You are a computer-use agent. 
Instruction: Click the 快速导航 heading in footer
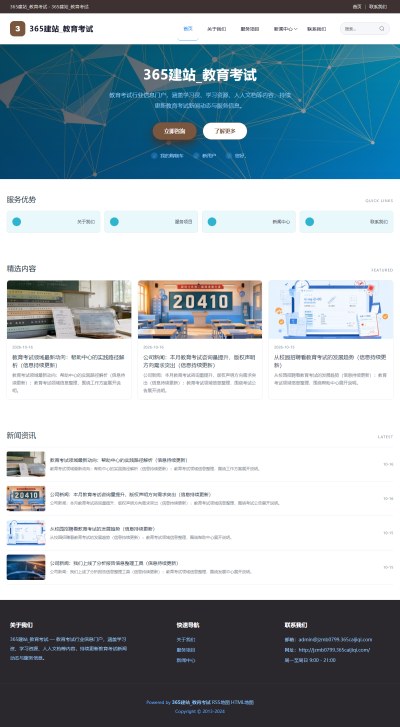[x=188, y=625]
